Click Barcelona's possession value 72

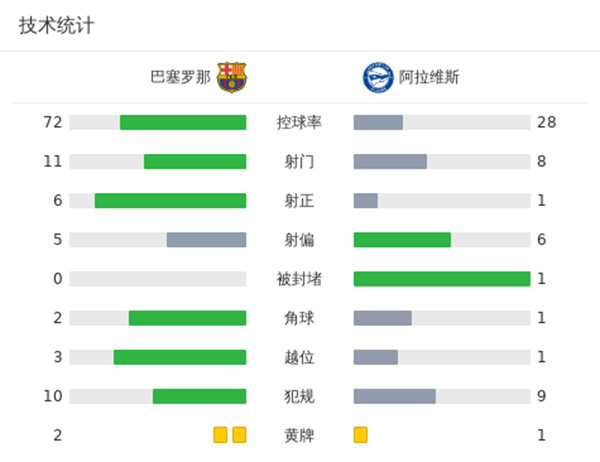click(x=53, y=122)
